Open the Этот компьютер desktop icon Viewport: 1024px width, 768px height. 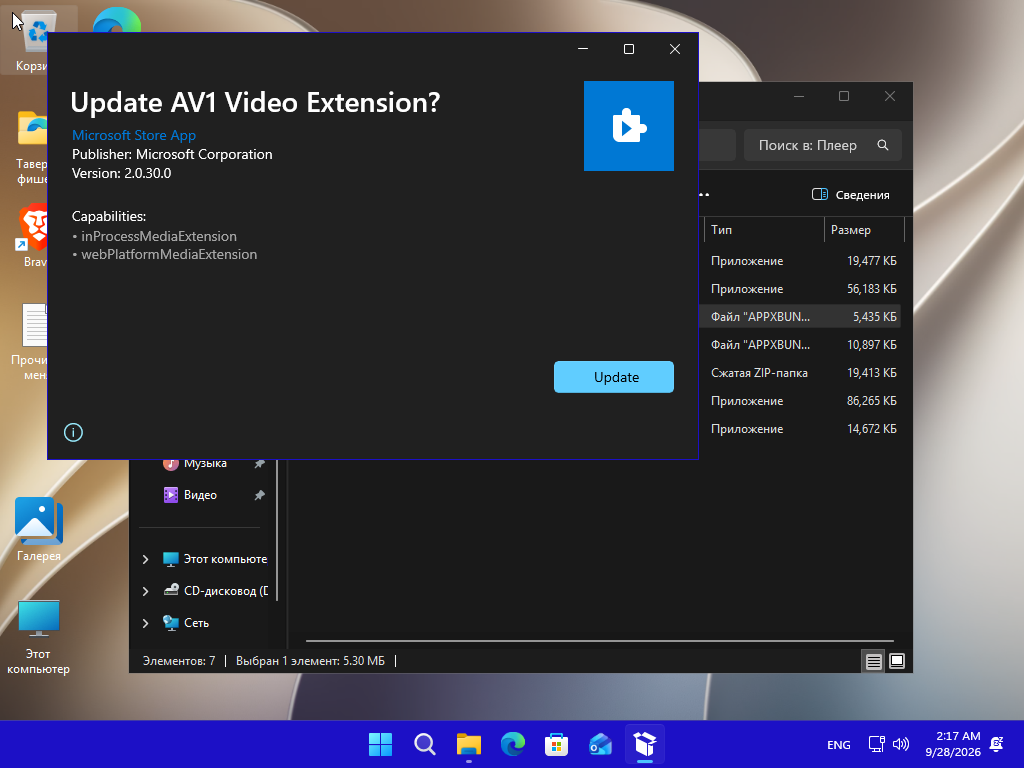39,636
